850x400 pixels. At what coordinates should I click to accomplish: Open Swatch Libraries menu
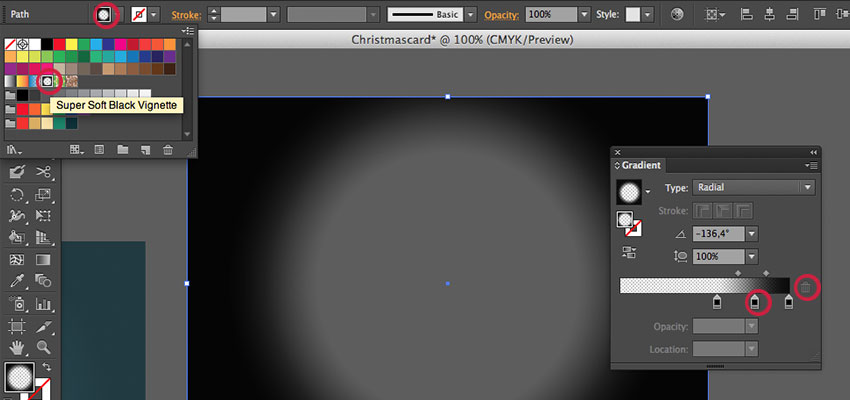(15, 150)
